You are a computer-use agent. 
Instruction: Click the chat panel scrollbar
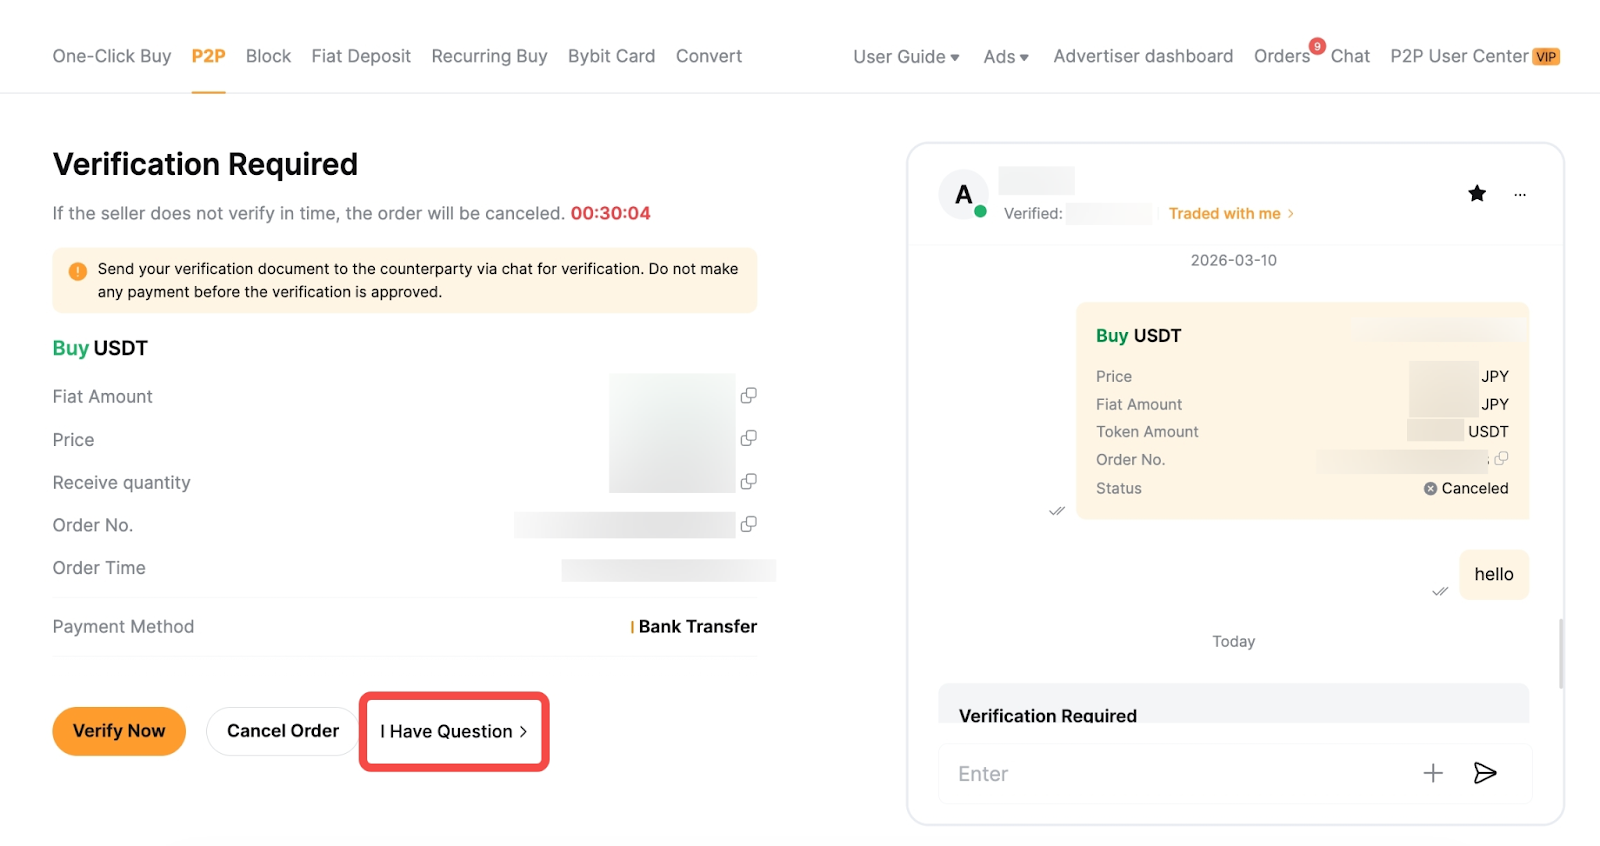pos(1560,653)
